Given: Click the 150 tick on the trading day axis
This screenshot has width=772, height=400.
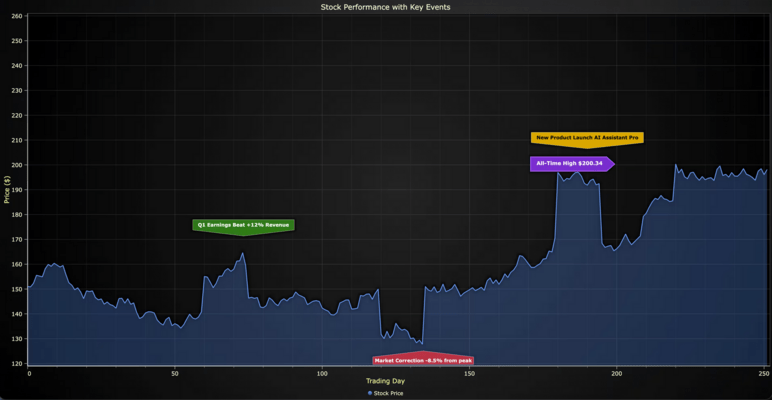Looking at the screenshot, I should (469, 373).
